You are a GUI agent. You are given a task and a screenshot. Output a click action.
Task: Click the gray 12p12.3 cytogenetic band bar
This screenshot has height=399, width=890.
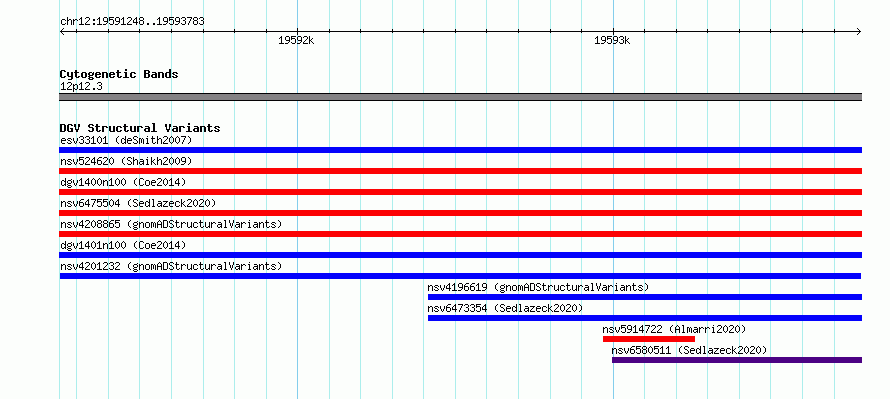[460, 97]
